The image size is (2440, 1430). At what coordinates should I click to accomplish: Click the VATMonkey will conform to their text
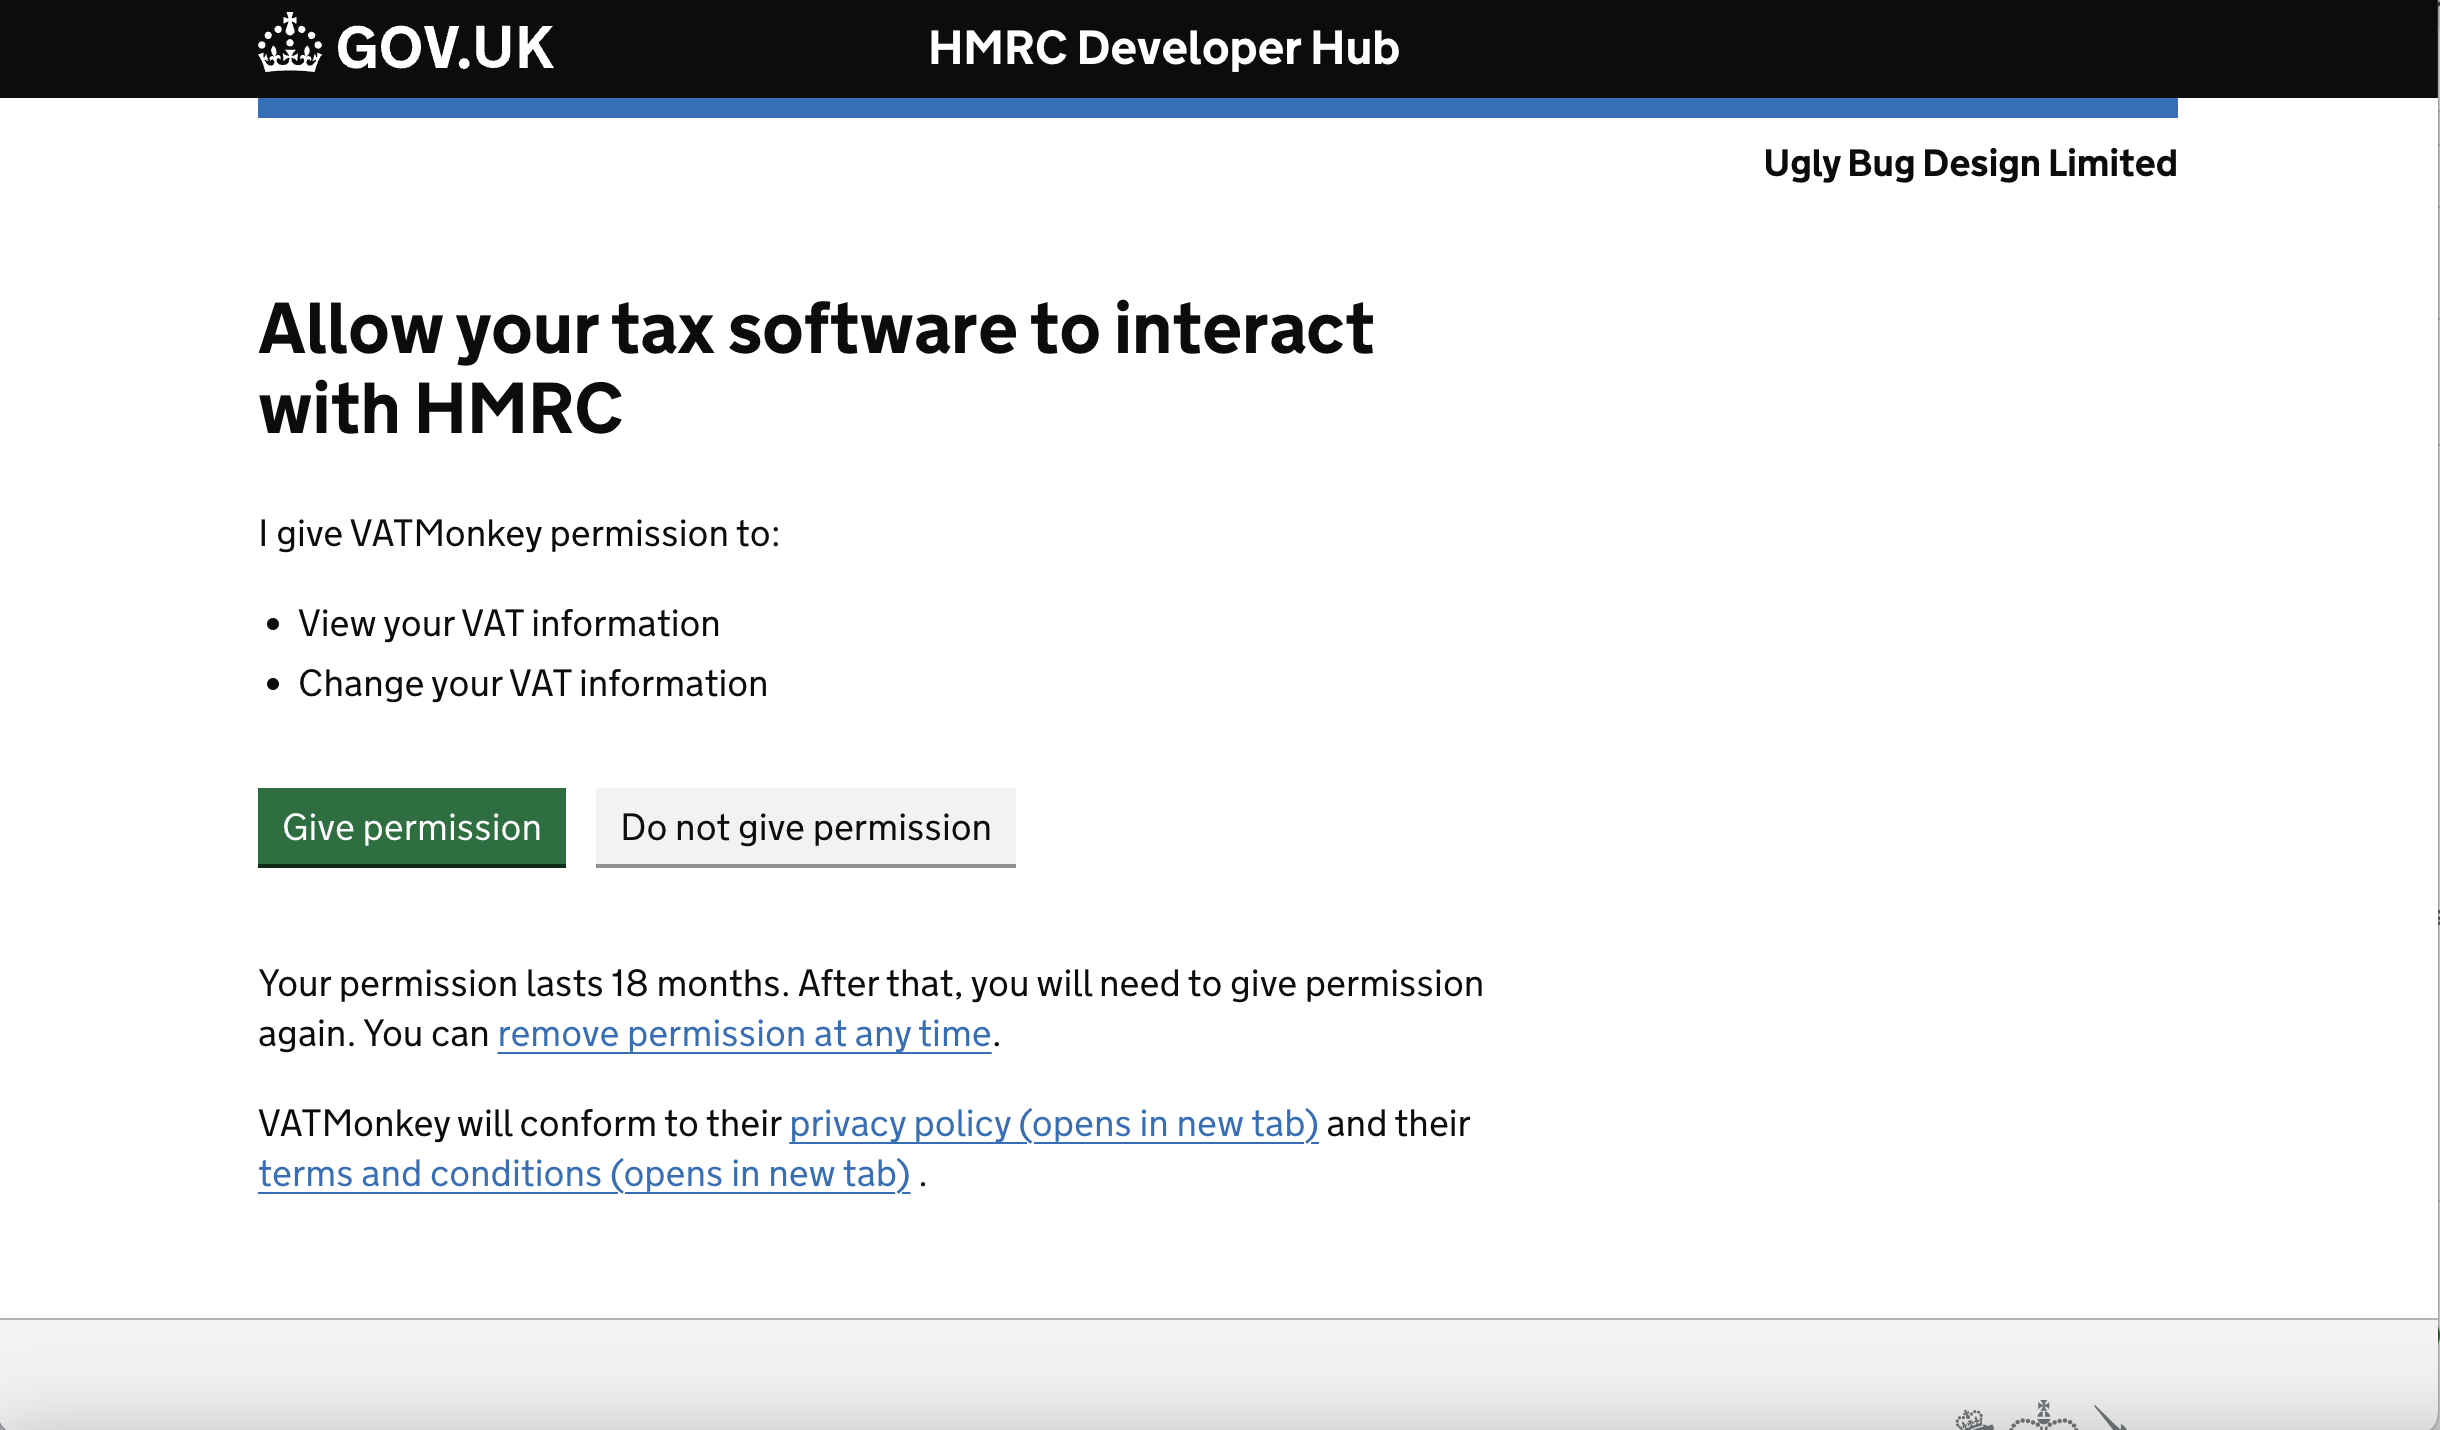[x=519, y=1123]
